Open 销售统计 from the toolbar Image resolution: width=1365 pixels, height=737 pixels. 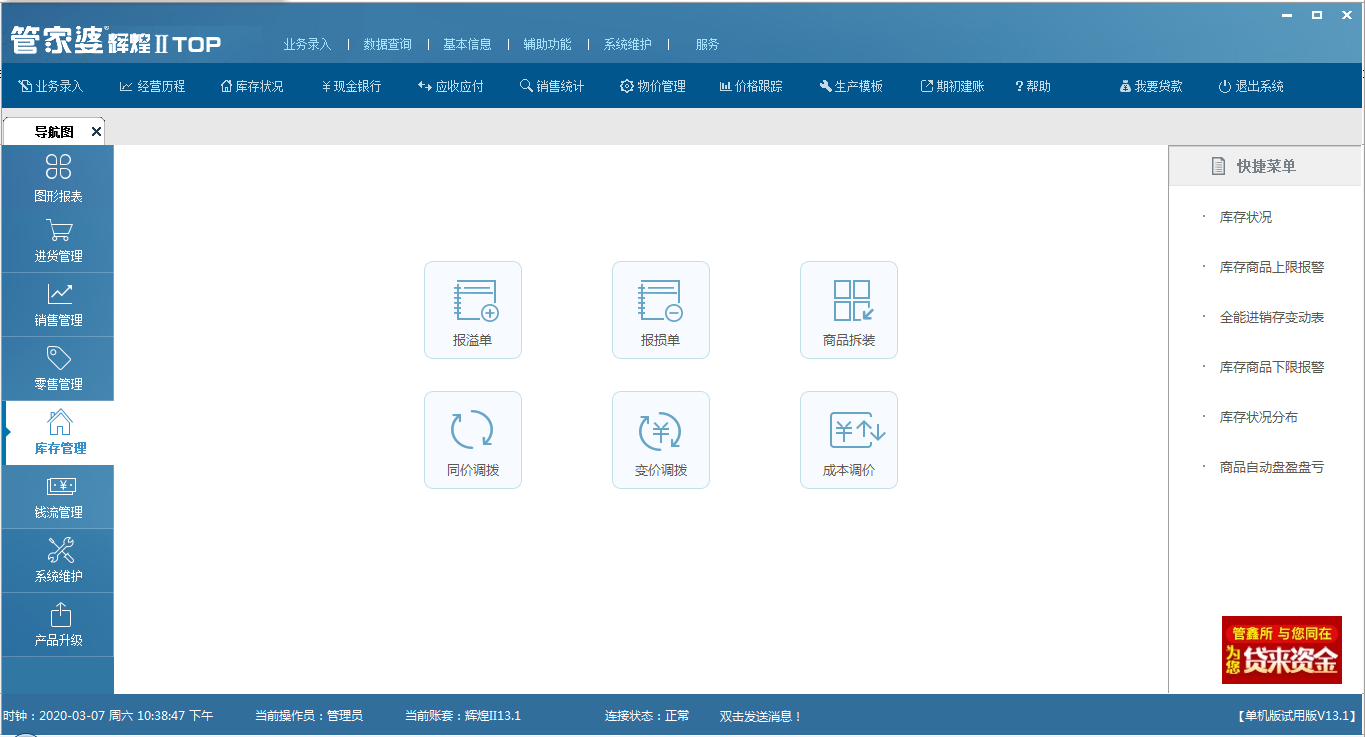point(552,86)
